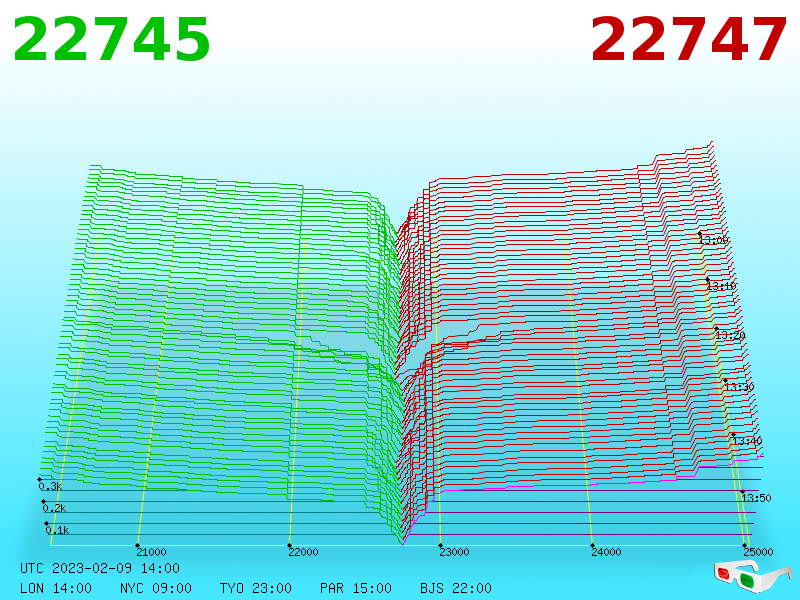800x600 pixels.
Task: Select the 22000 price axis label
Action: point(304,552)
